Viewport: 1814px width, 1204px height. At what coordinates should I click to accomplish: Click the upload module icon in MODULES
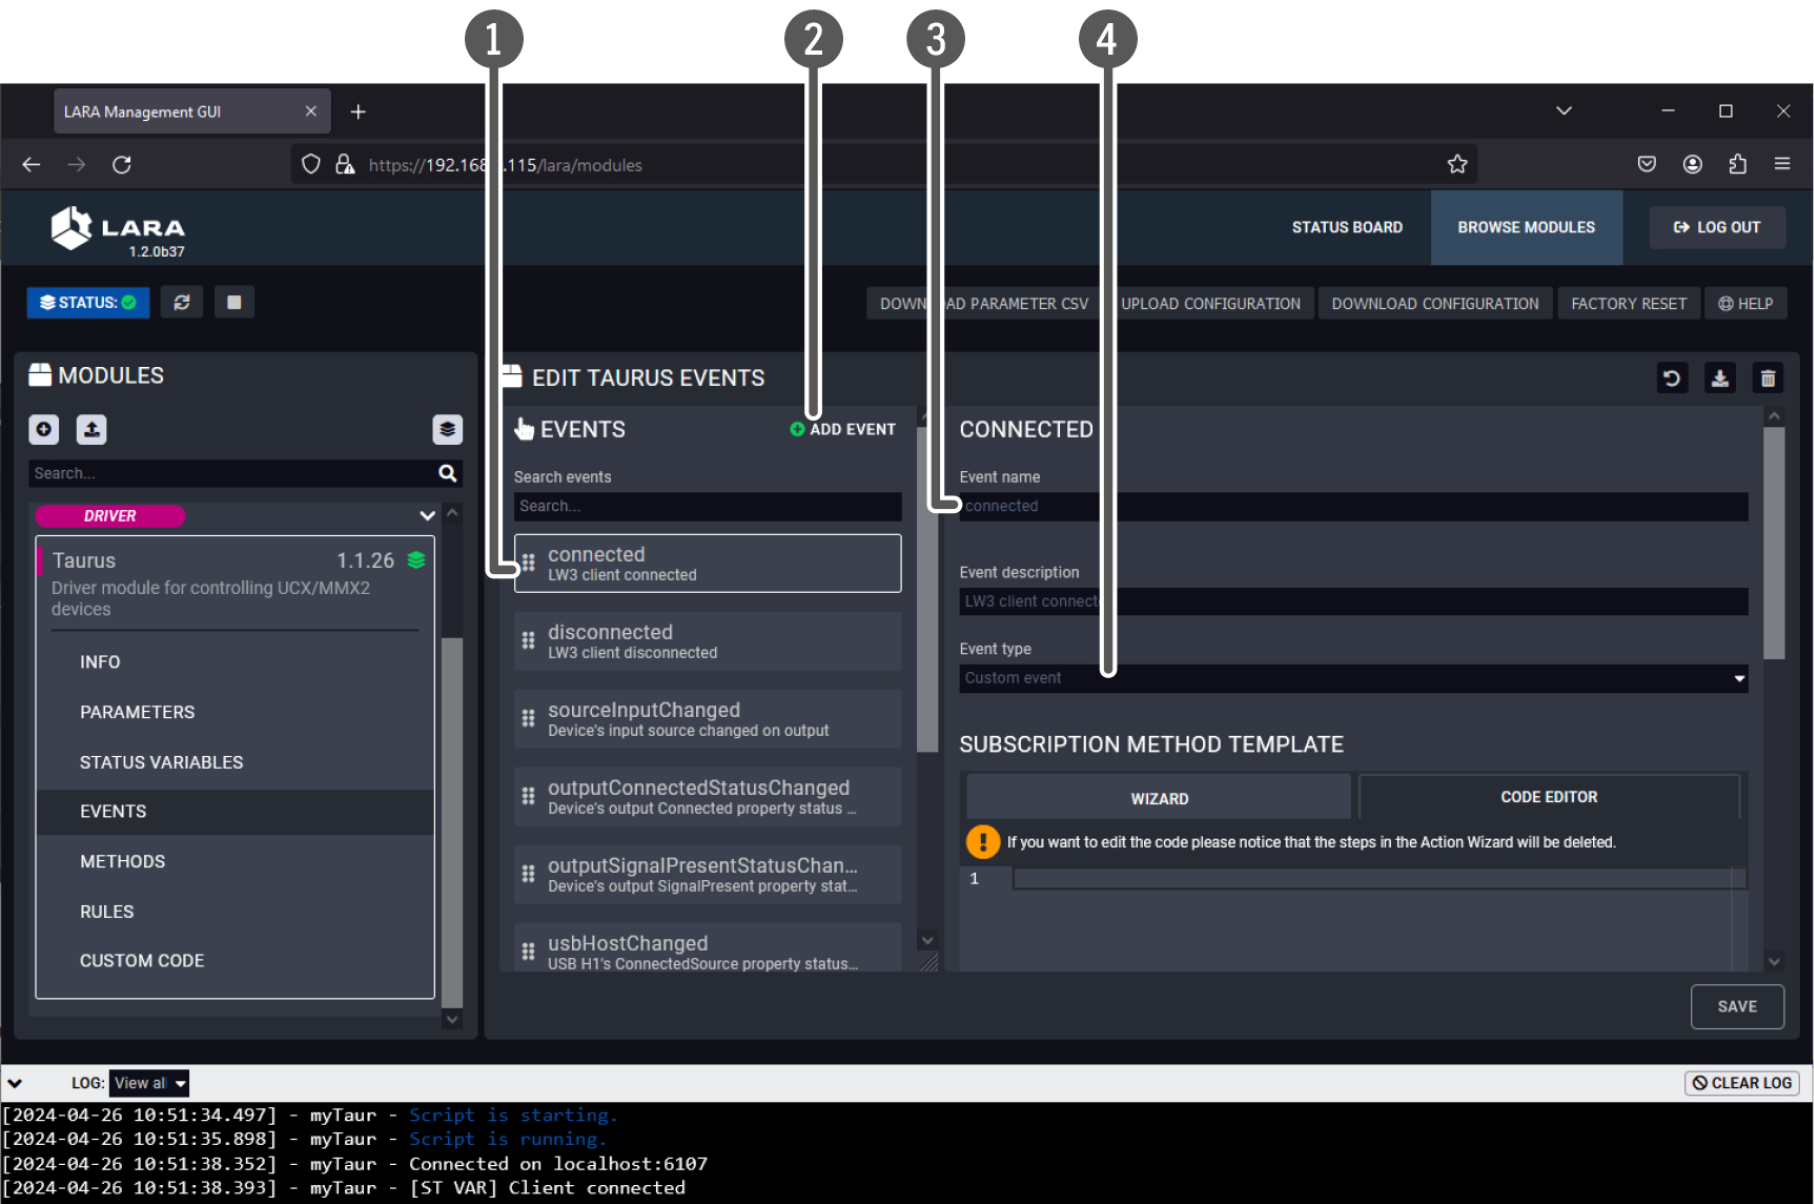point(91,430)
